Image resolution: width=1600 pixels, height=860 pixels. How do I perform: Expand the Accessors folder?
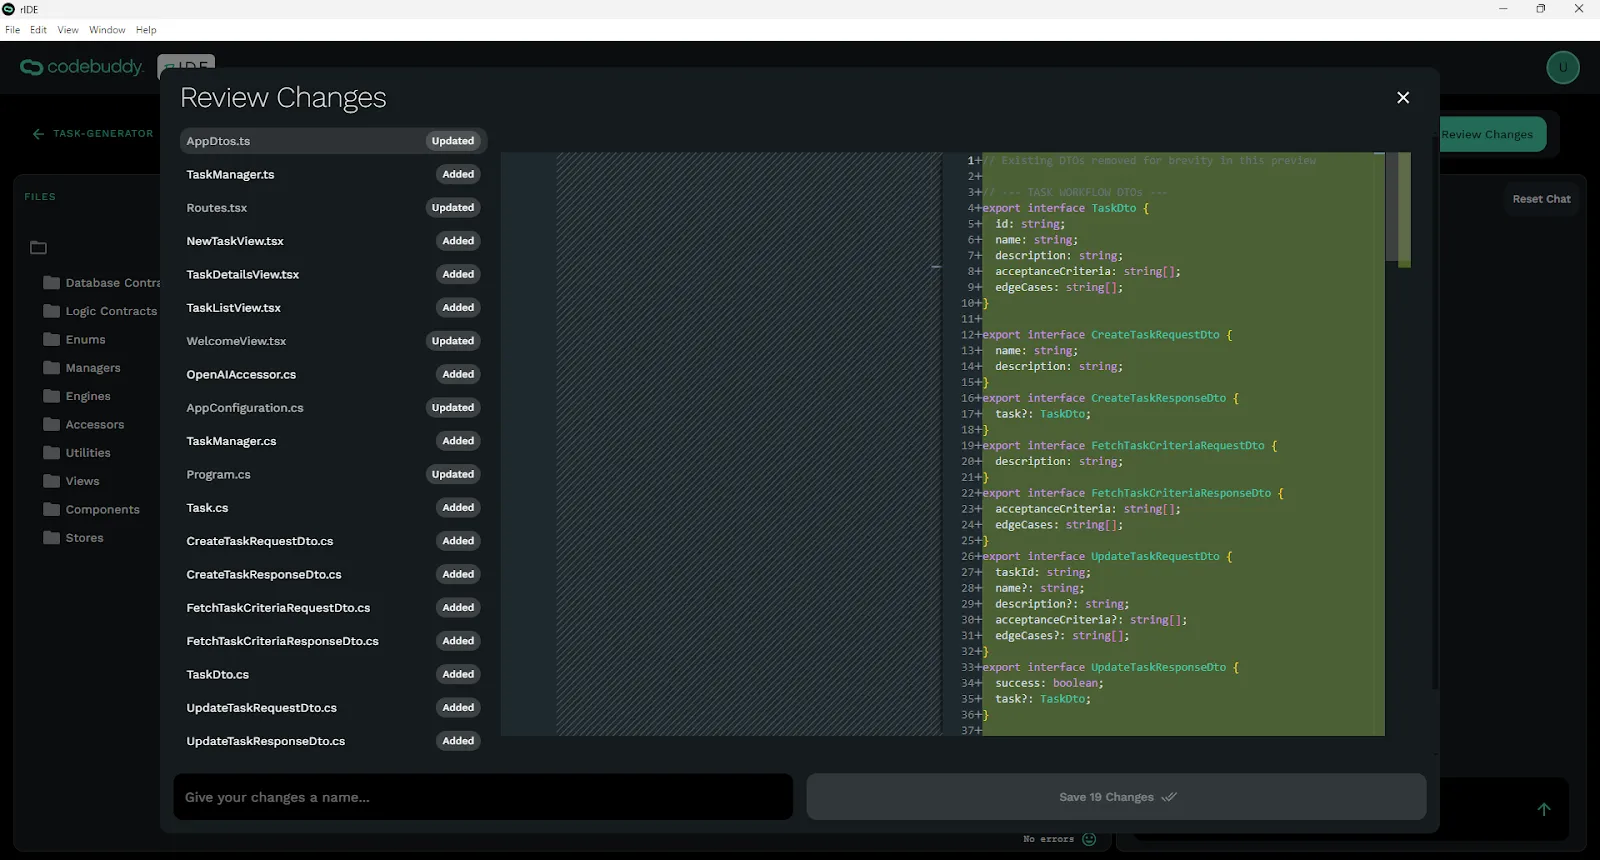84,425
